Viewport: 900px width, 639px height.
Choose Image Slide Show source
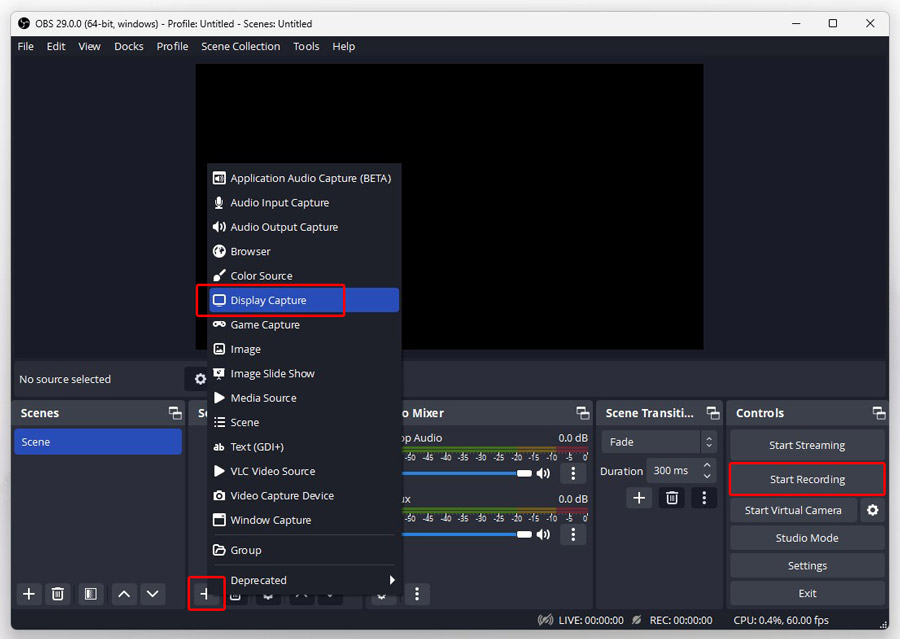point(304,374)
